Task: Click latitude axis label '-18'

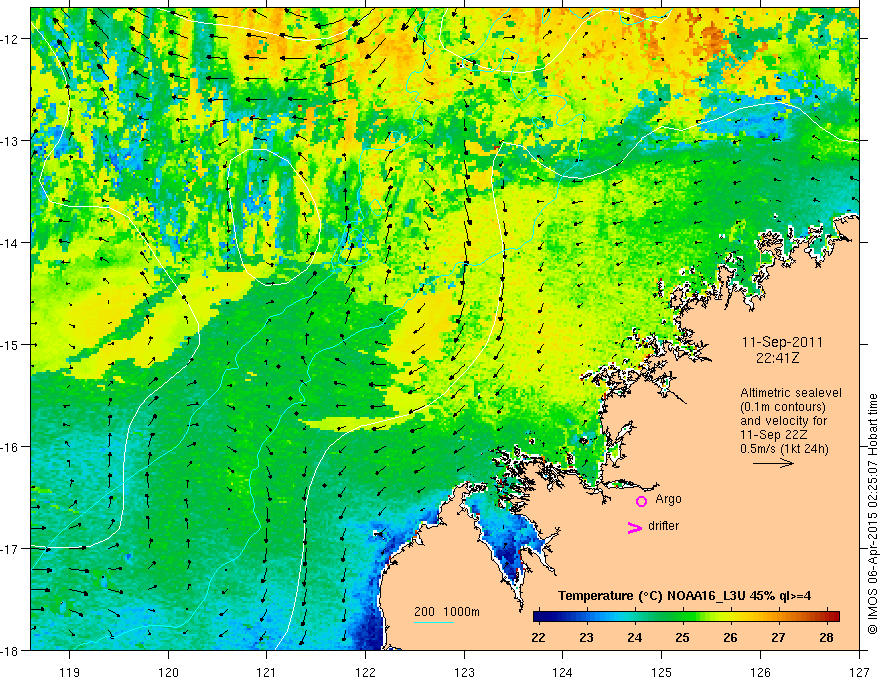Action: coord(10,650)
